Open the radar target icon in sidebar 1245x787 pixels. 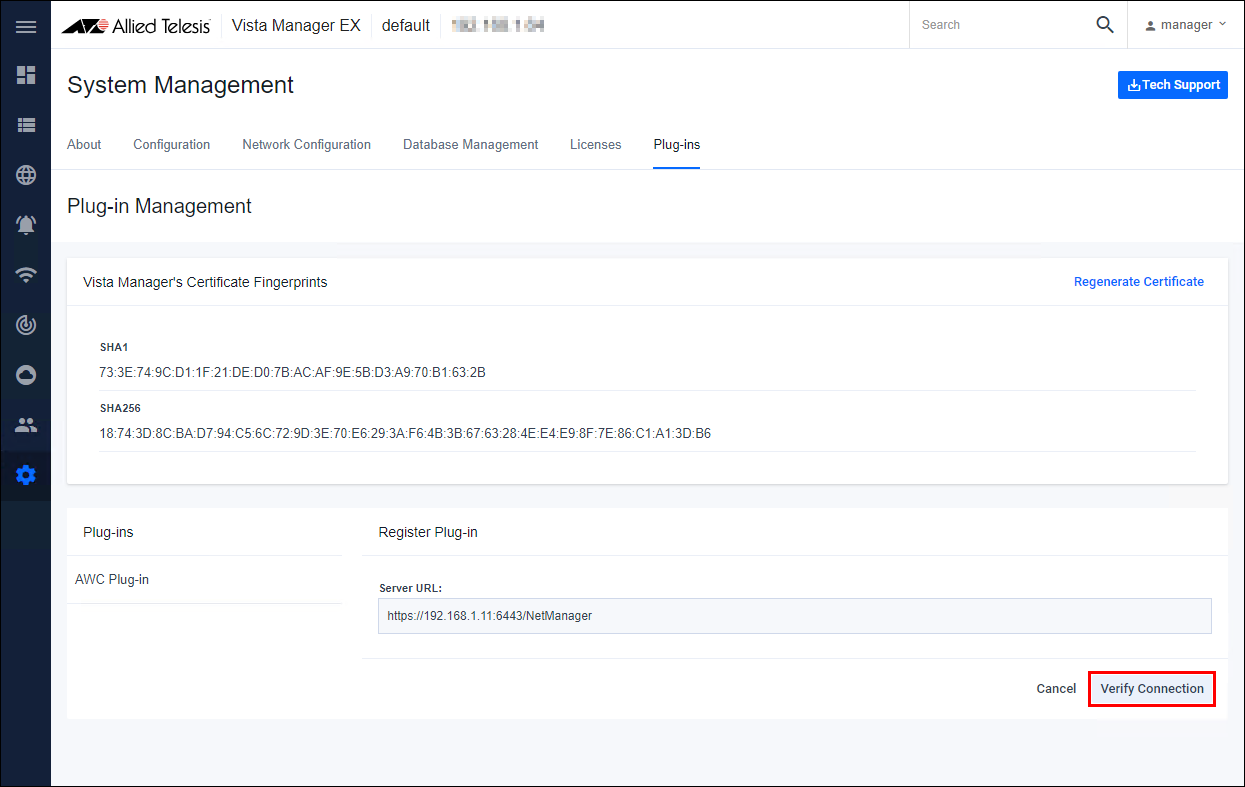coord(26,325)
